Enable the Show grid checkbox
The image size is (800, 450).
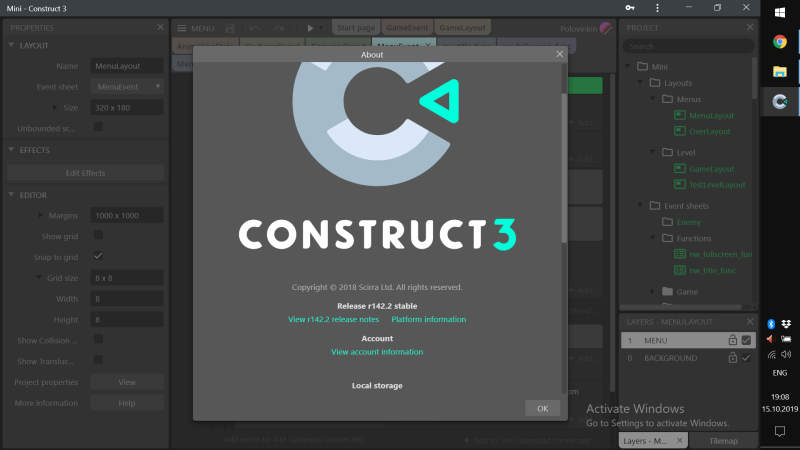pos(98,235)
